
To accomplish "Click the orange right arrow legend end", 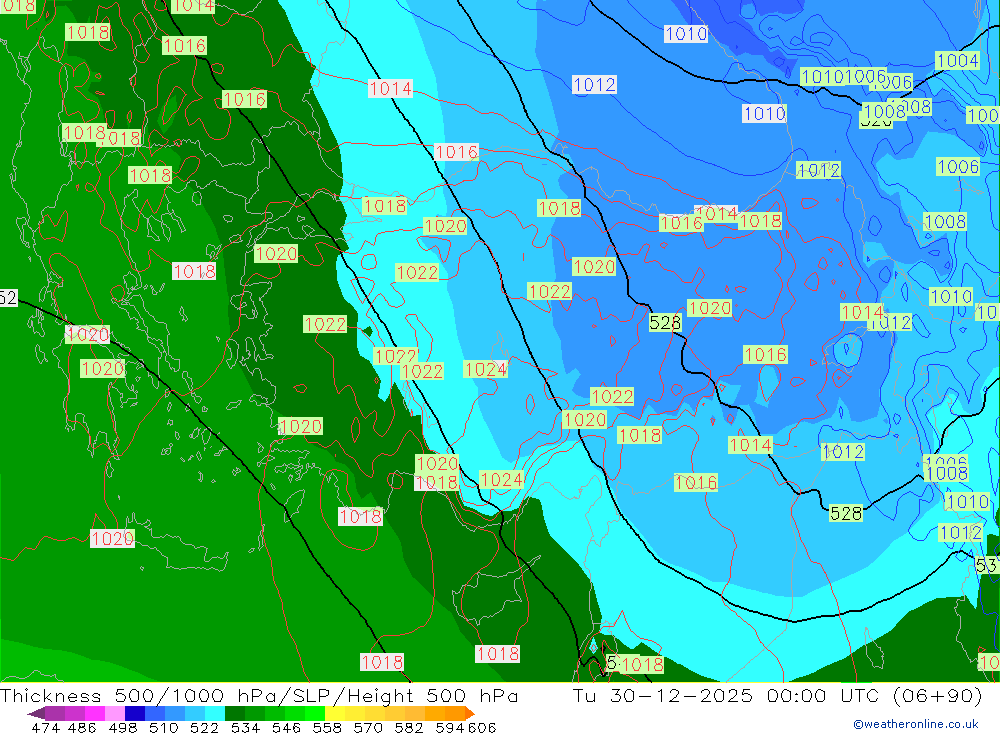I will [x=470, y=713].
